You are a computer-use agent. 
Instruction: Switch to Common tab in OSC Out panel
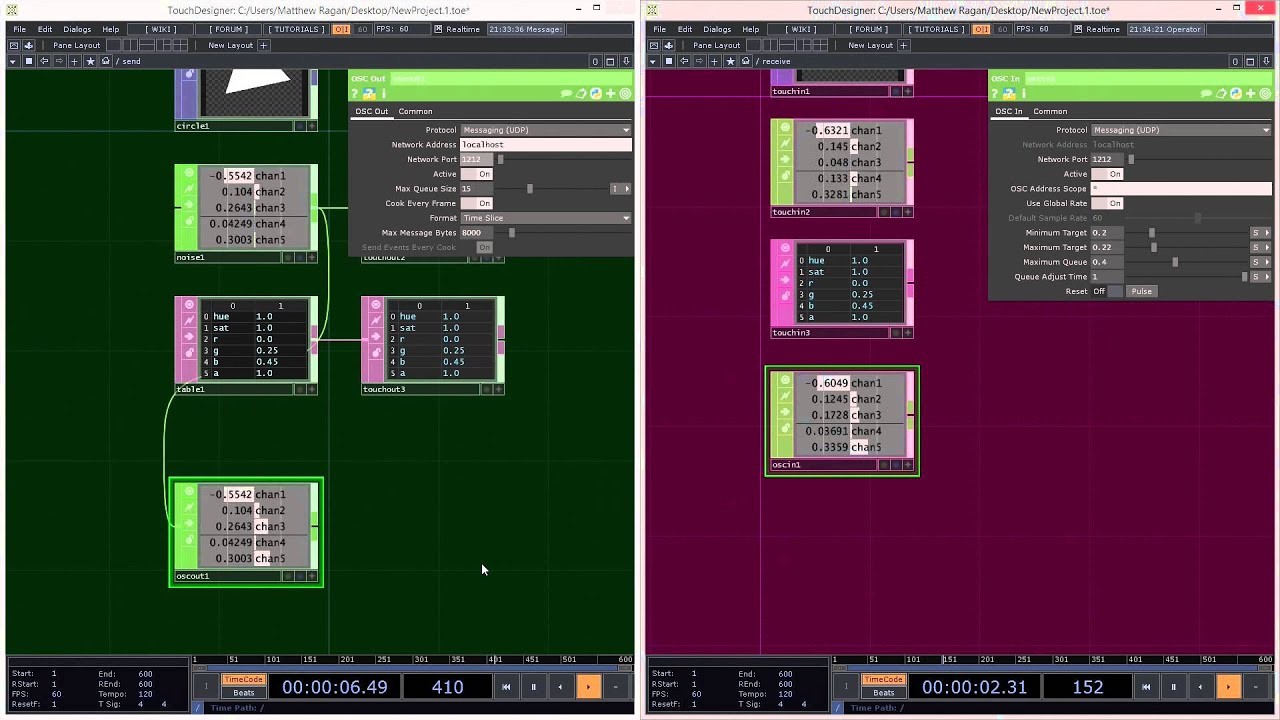(415, 111)
